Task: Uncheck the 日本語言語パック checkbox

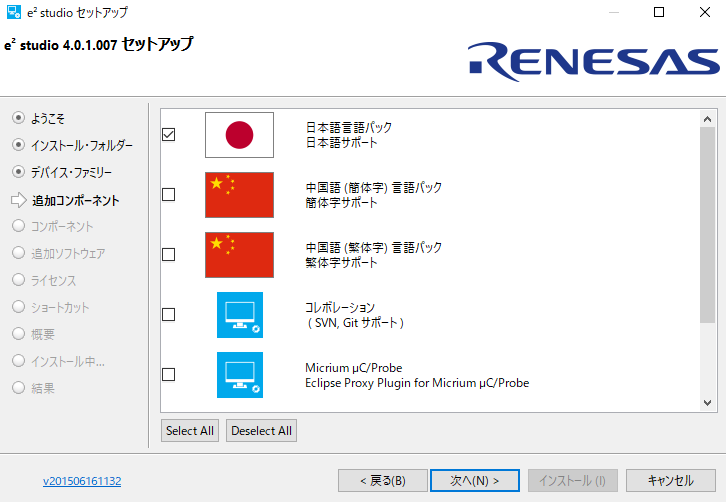Action: point(169,135)
